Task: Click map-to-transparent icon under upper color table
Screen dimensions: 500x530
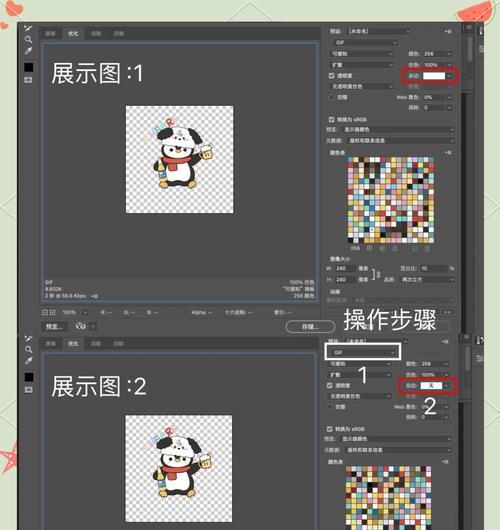Action: click(370, 249)
